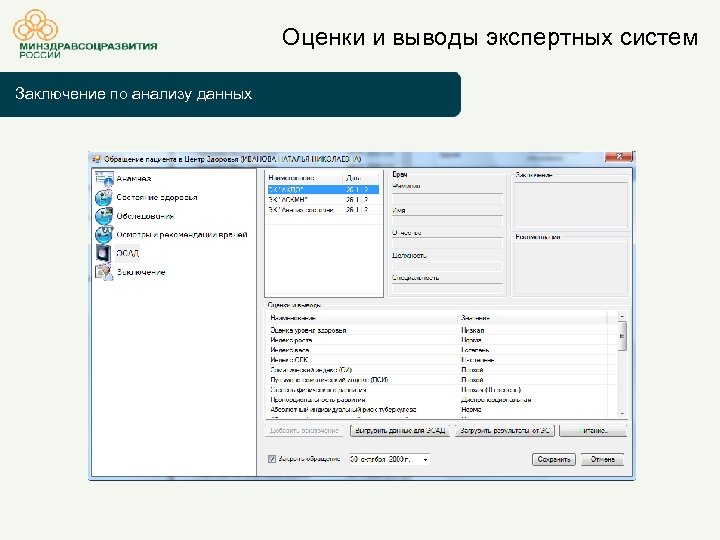Open Осмотры и рекомендации врачей icon
The image size is (720, 540).
coord(104,235)
